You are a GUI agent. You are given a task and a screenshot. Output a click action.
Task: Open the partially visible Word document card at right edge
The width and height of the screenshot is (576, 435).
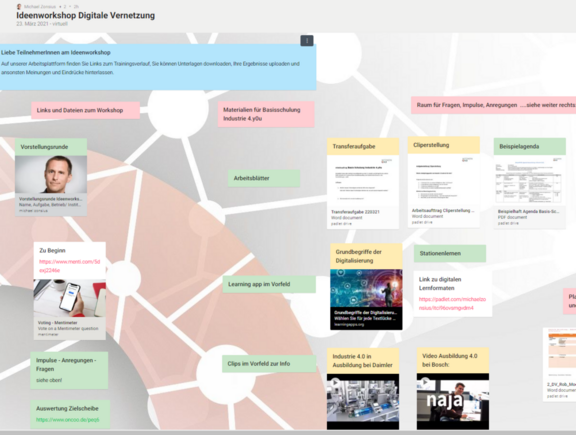pos(559,364)
